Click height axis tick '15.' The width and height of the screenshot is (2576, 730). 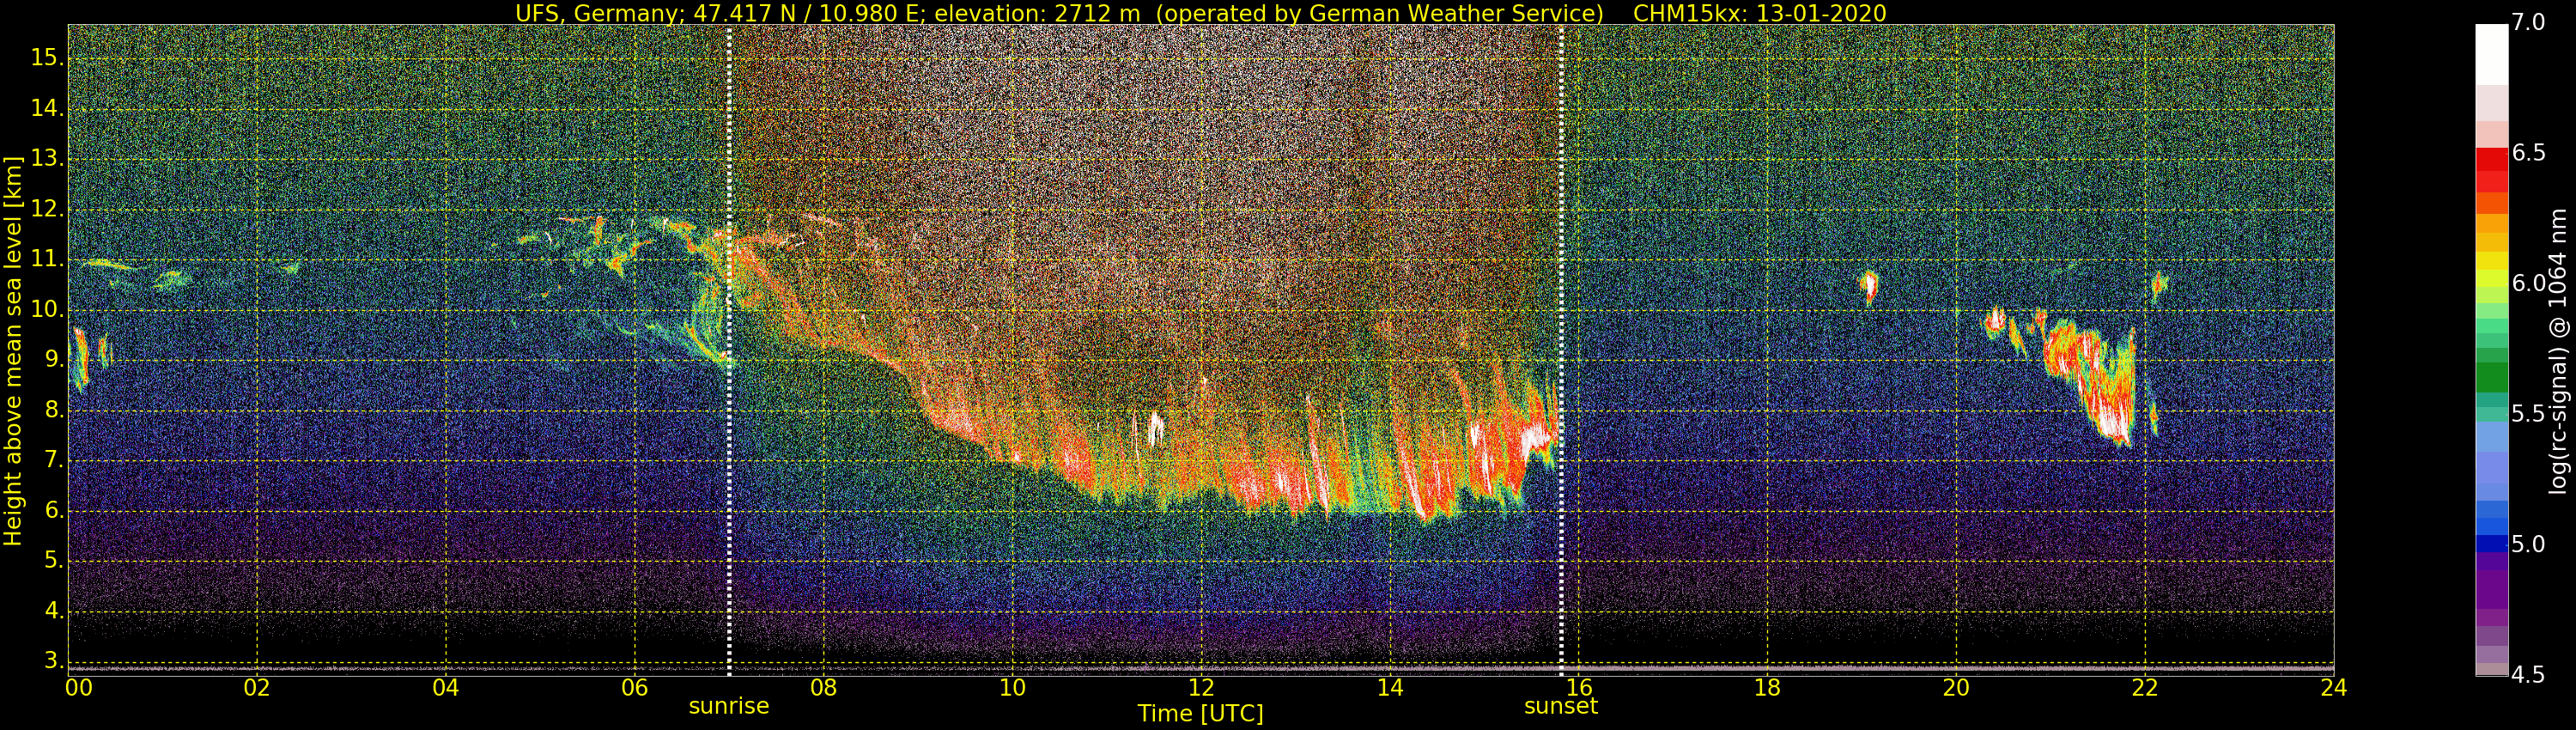(48, 58)
